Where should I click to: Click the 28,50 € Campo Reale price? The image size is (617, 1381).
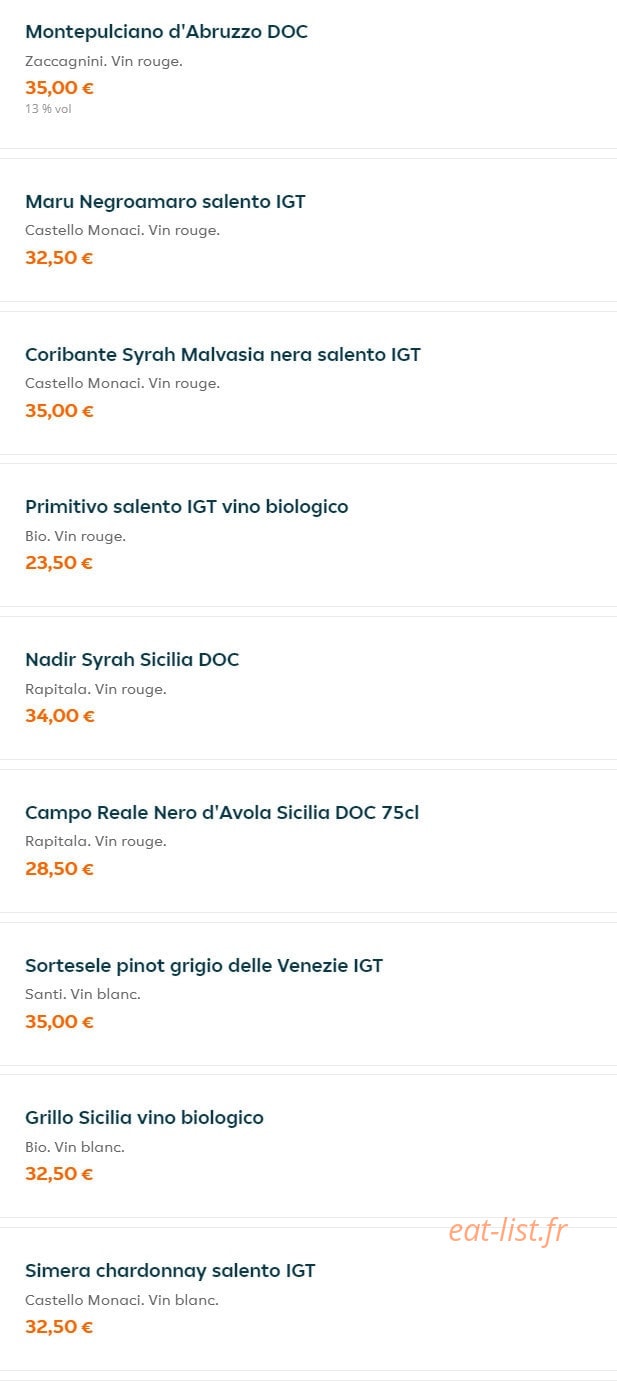pyautogui.click(x=59, y=869)
